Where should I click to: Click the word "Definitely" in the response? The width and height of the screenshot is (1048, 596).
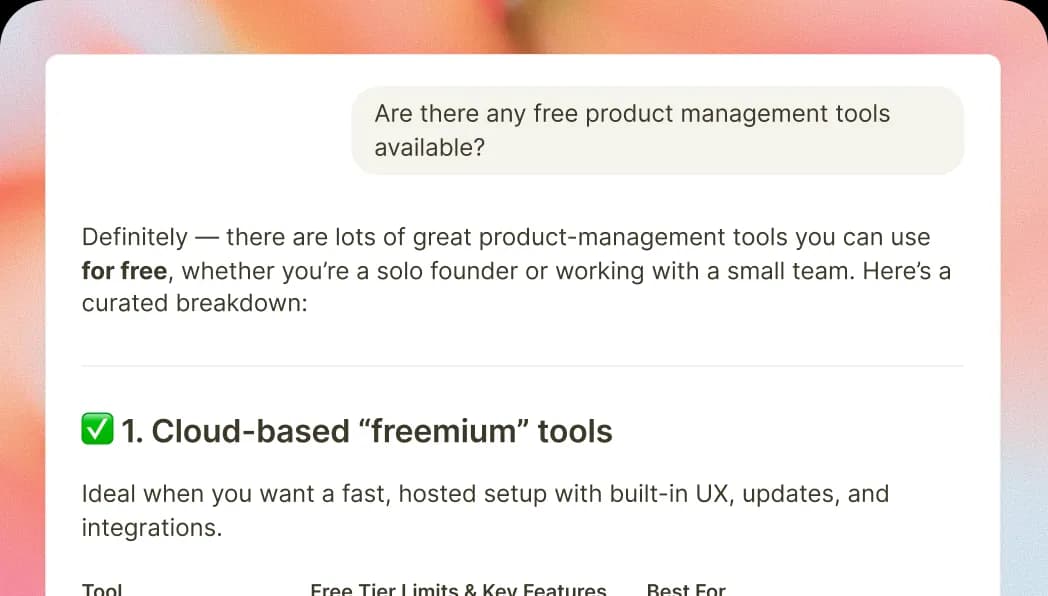134,238
